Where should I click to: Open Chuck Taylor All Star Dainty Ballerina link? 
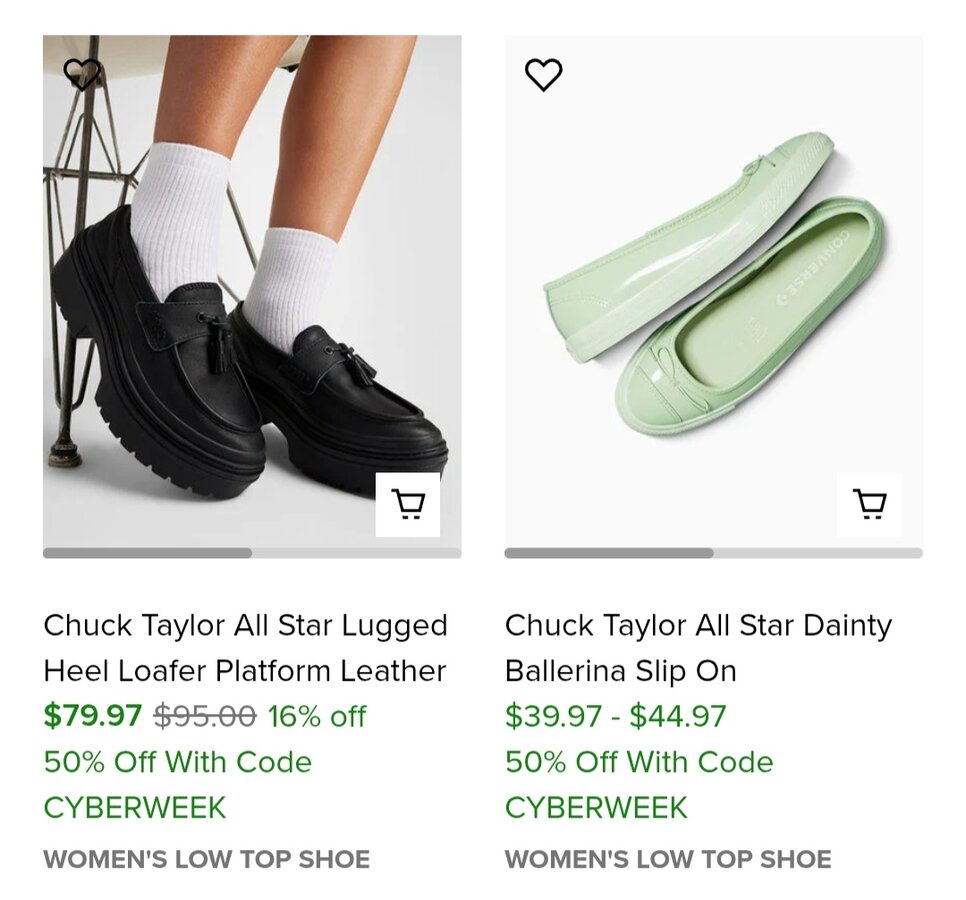(x=698, y=648)
